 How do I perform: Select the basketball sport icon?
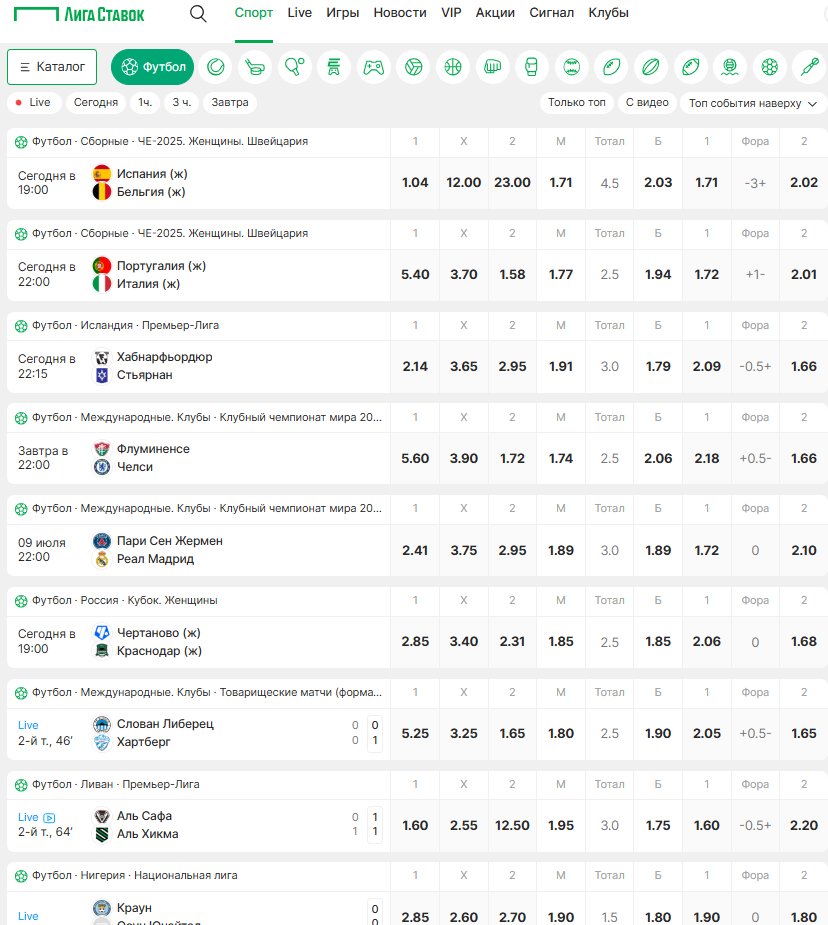[x=453, y=67]
